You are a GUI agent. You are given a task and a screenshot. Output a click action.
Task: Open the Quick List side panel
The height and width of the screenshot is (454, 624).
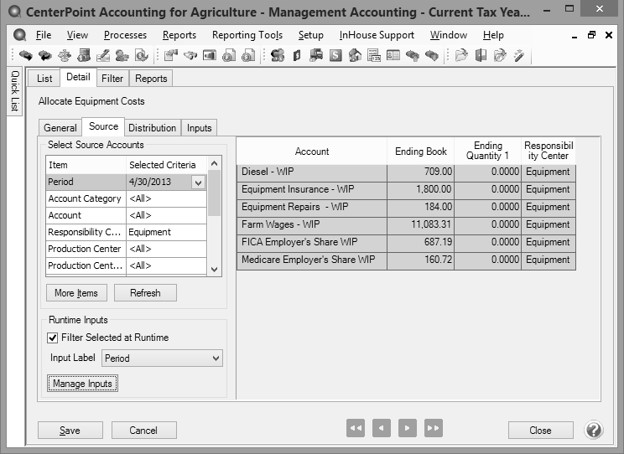pos(15,91)
